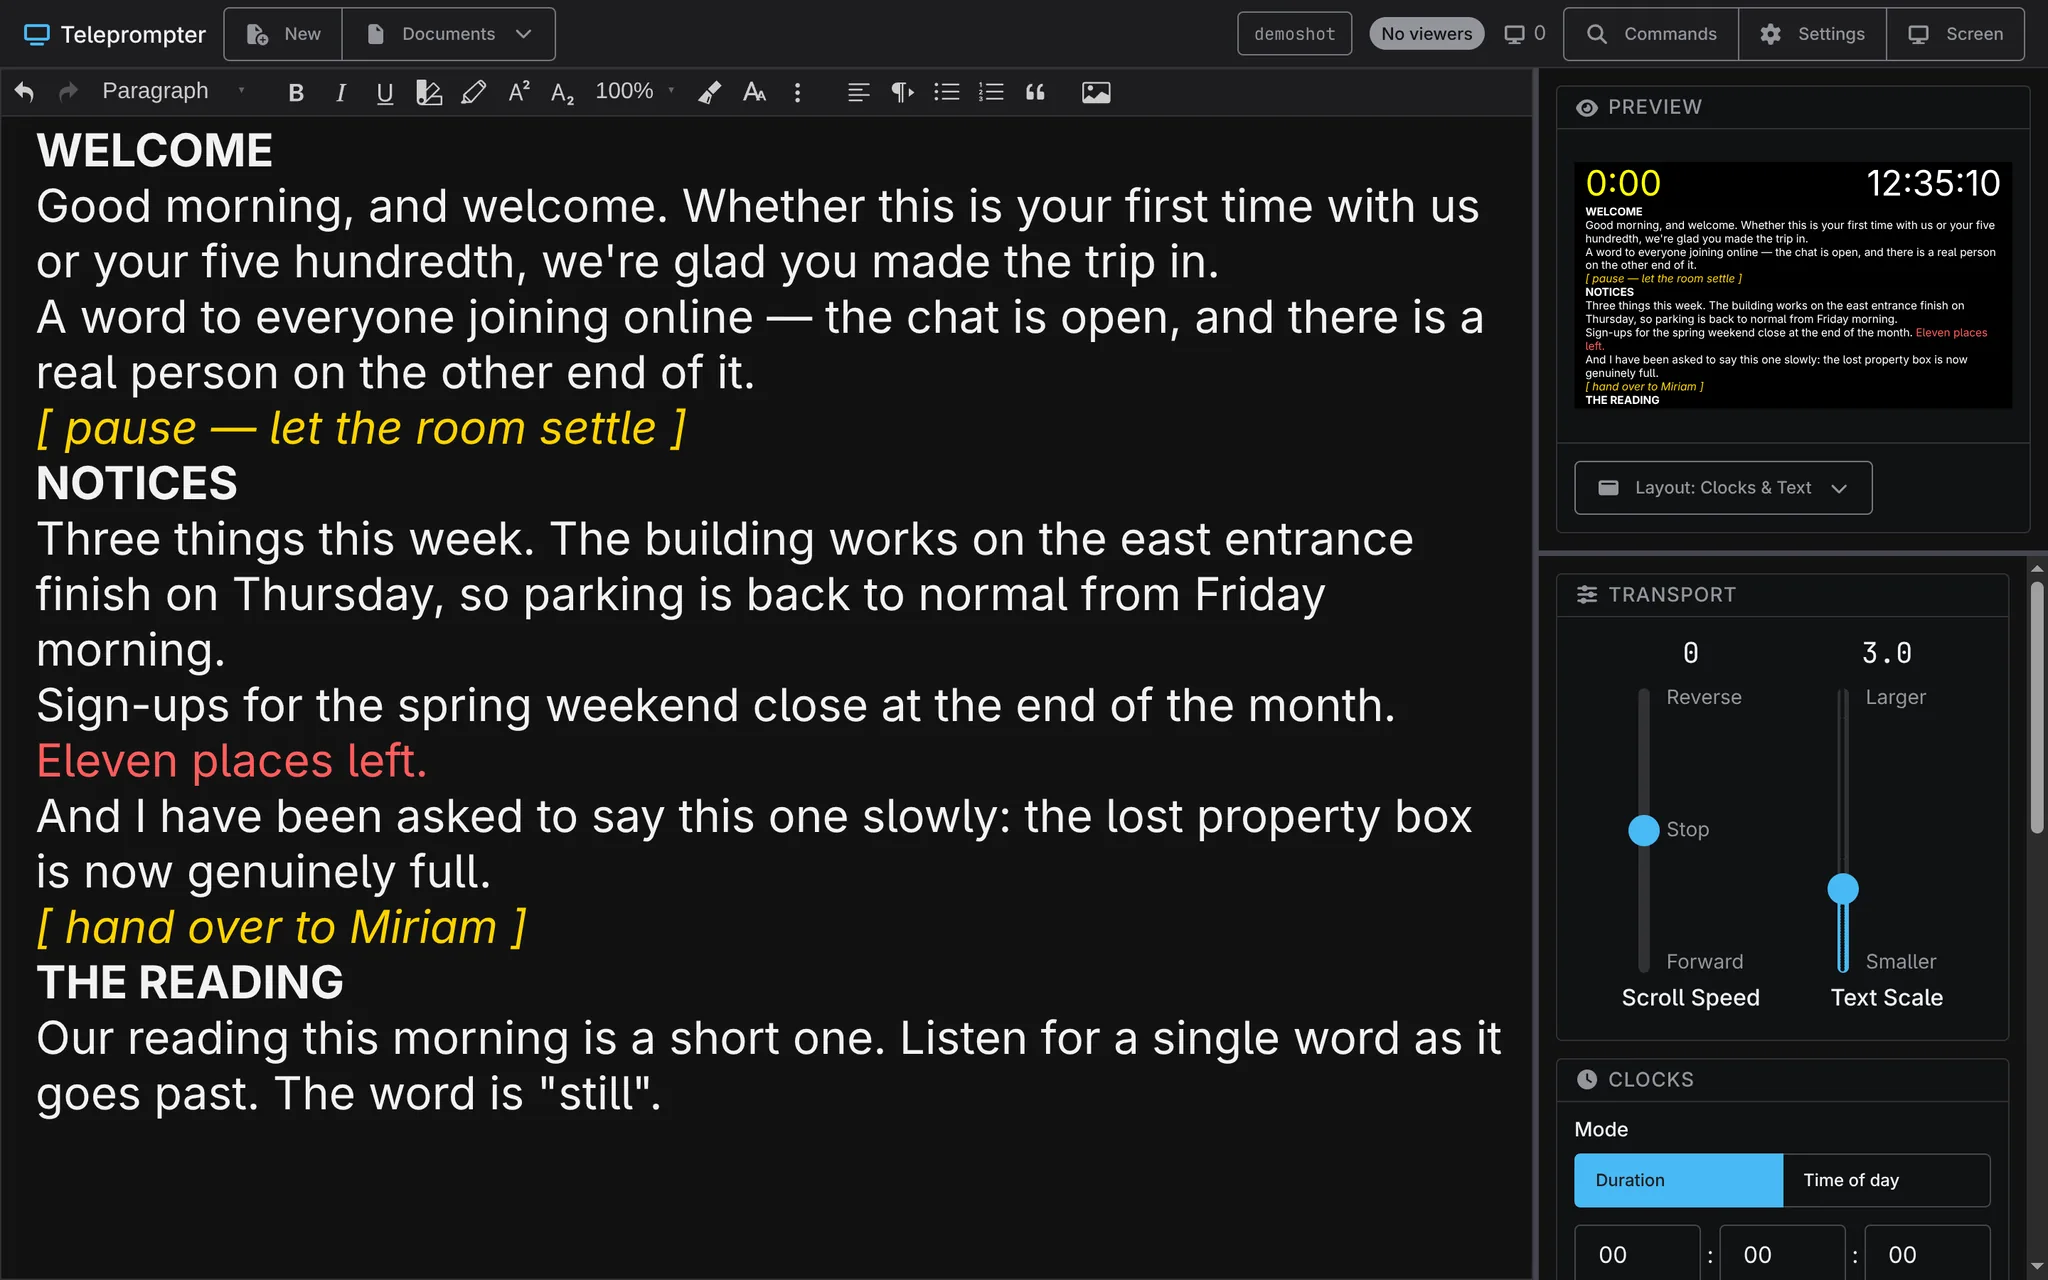Image resolution: width=2048 pixels, height=1280 pixels.
Task: Toggle italic formatting
Action: coord(341,92)
